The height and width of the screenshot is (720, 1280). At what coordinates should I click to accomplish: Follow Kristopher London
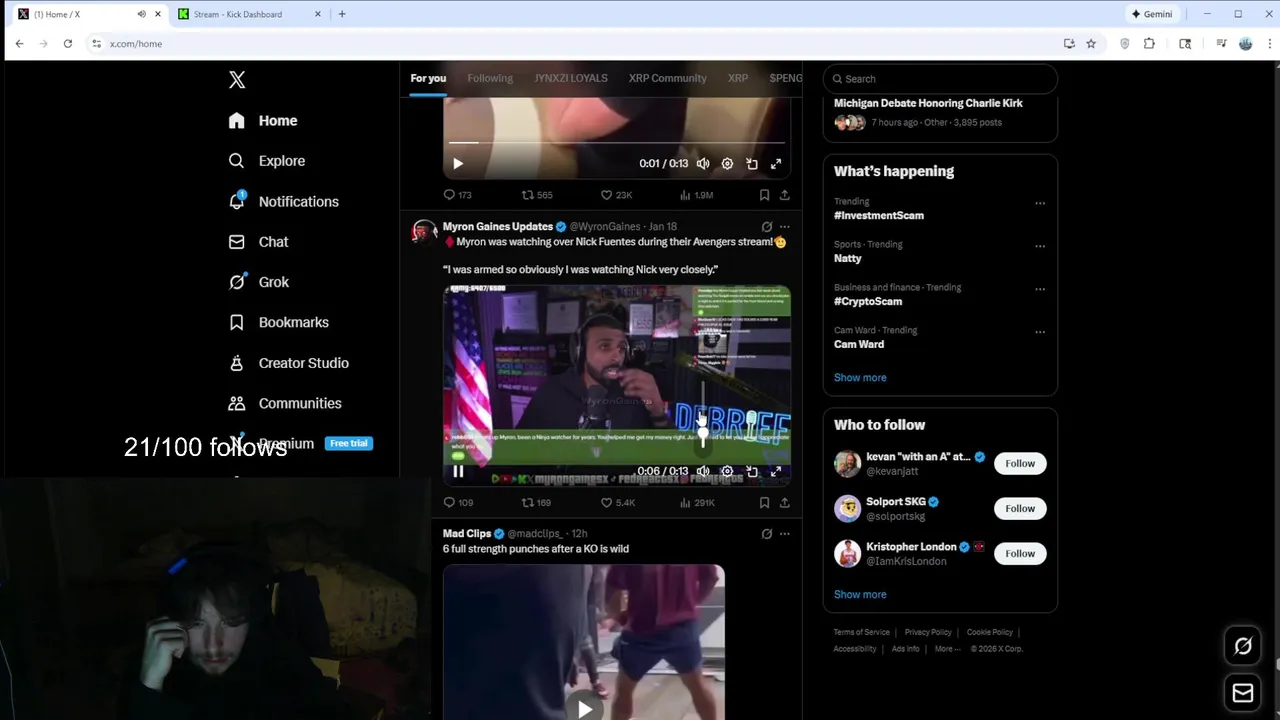1020,554
